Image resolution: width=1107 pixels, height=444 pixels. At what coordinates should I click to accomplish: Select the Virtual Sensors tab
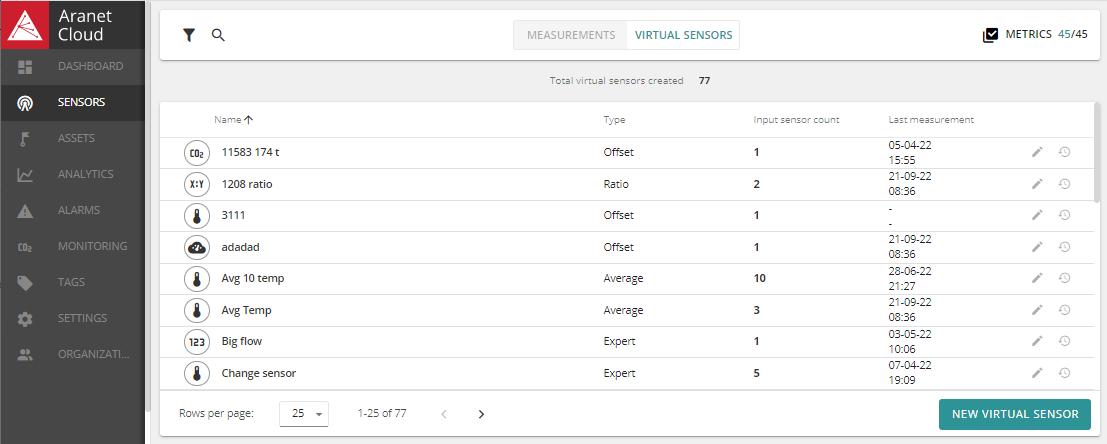pos(683,35)
